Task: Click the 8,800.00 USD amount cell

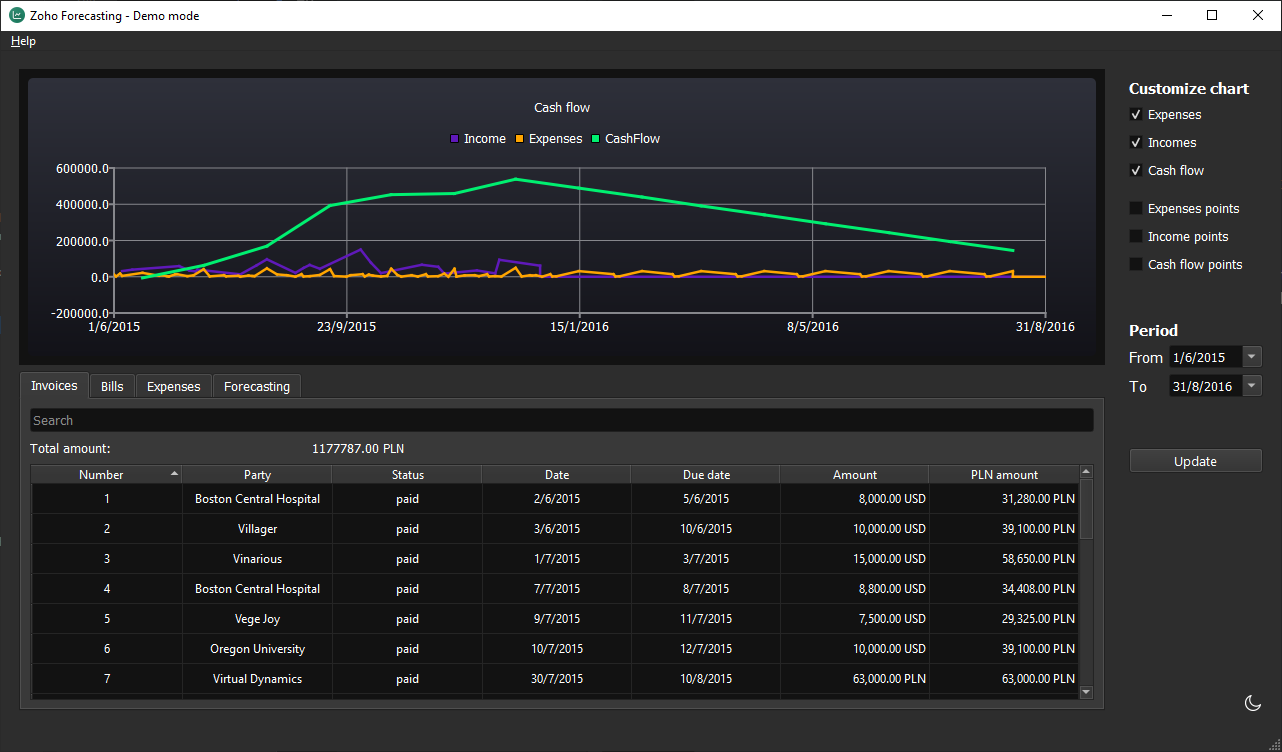Action: point(855,589)
